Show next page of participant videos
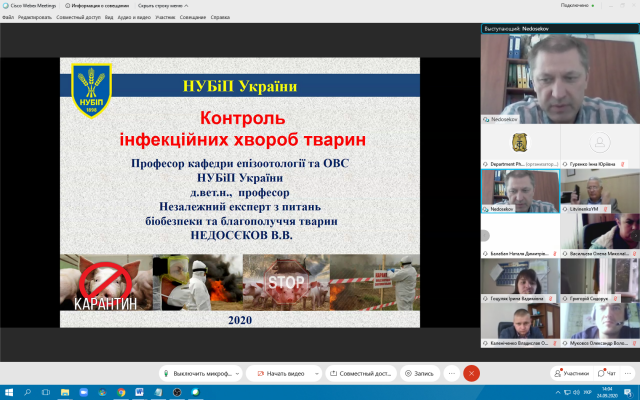The height and width of the screenshot is (400, 640). point(635,236)
